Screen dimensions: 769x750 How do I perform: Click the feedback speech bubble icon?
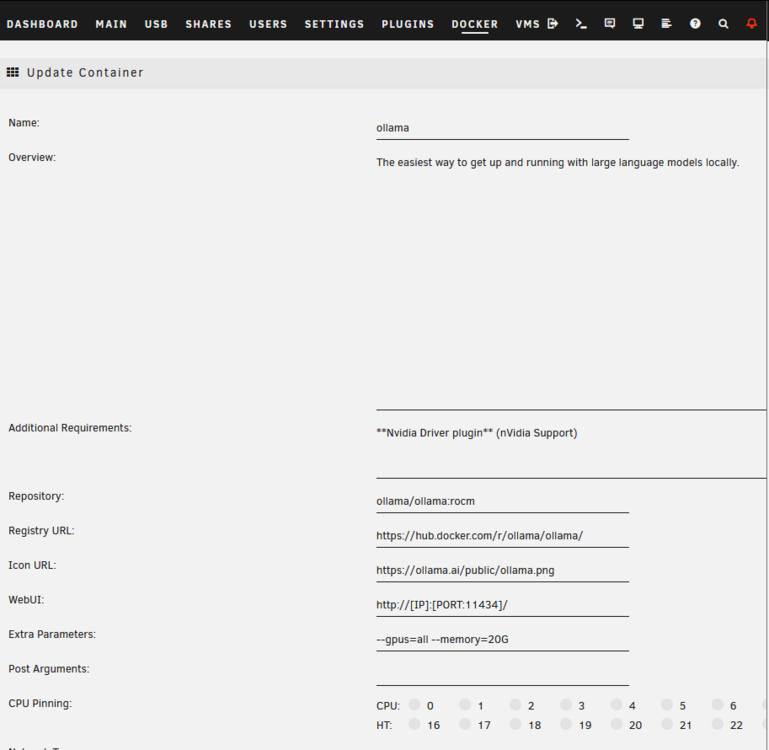[x=610, y=24]
